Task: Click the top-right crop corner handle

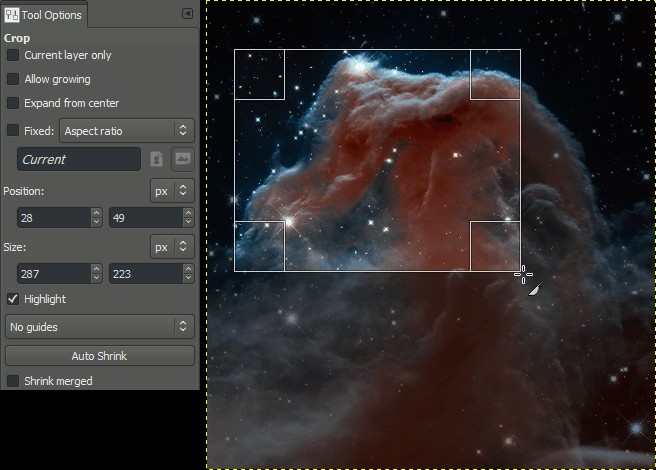Action: click(x=495, y=74)
